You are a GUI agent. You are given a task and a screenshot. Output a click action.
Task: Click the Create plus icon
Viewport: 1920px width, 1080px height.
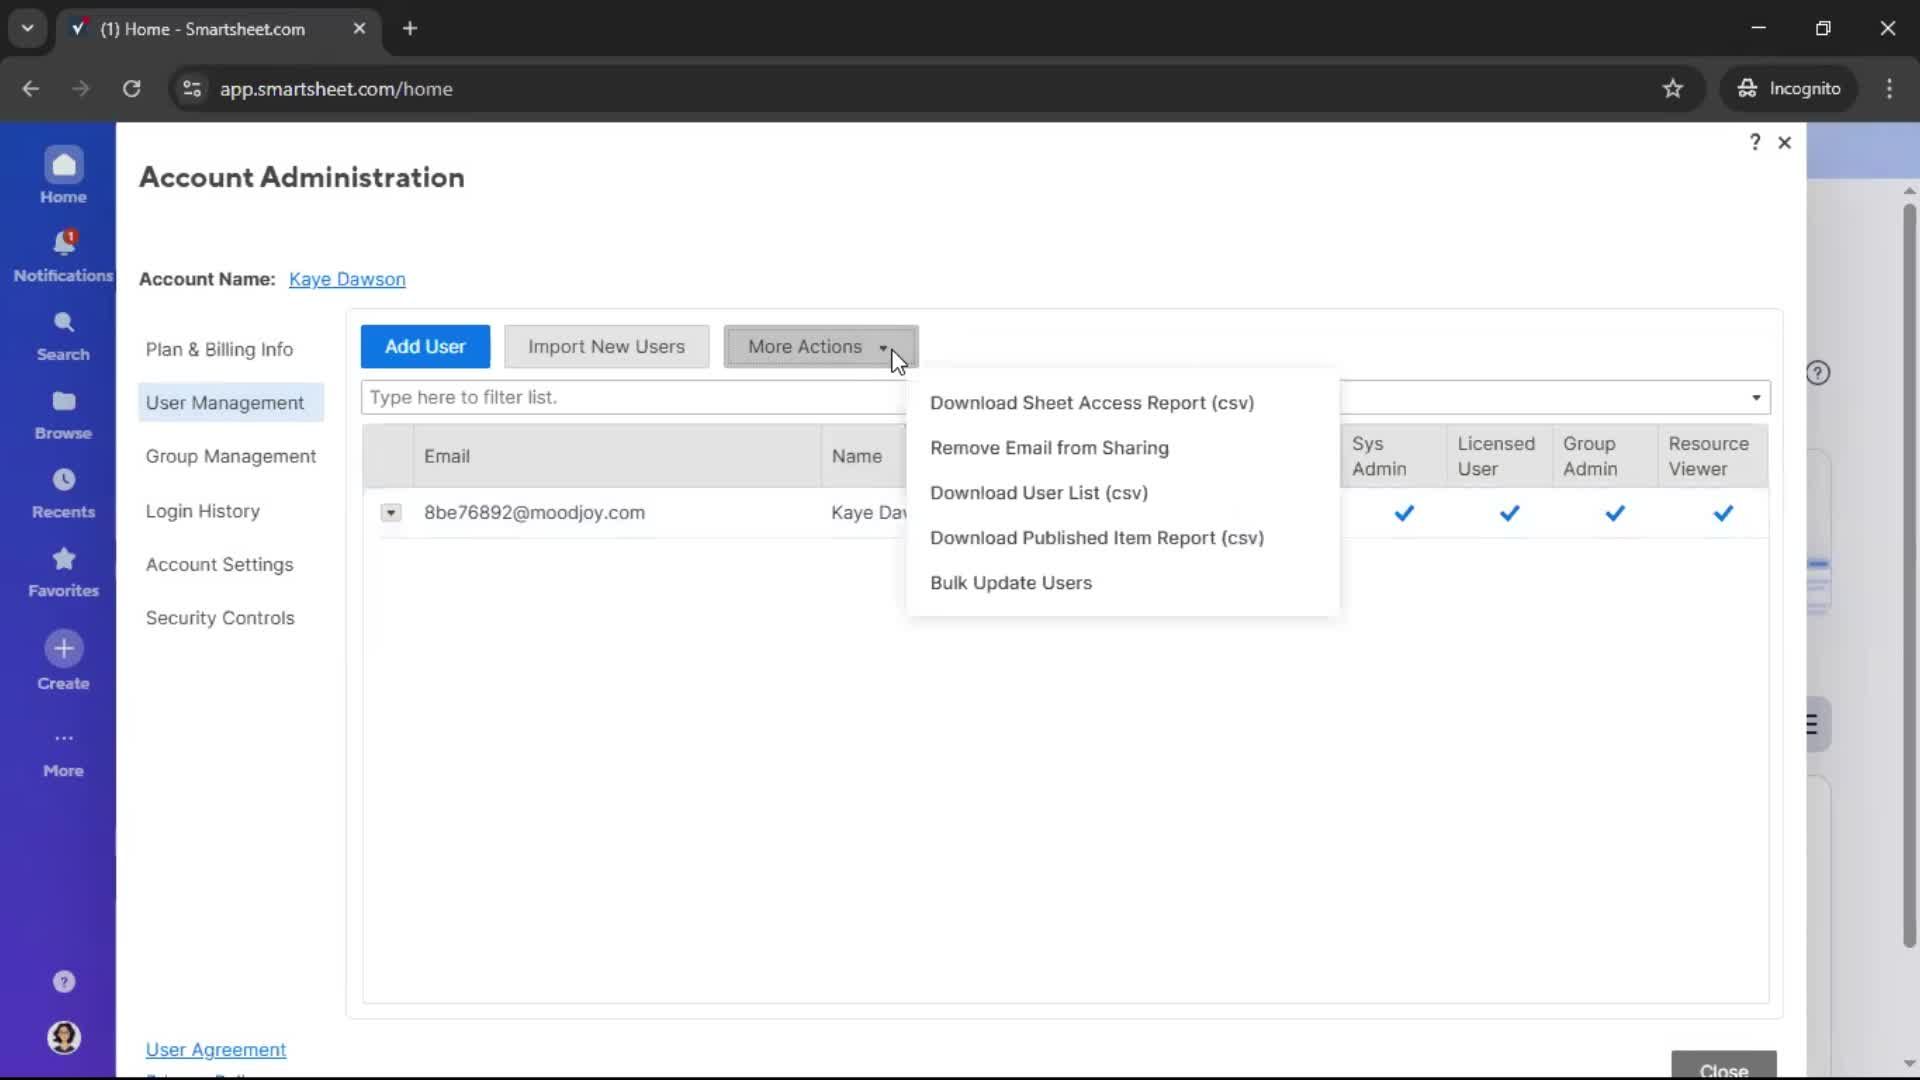point(63,649)
